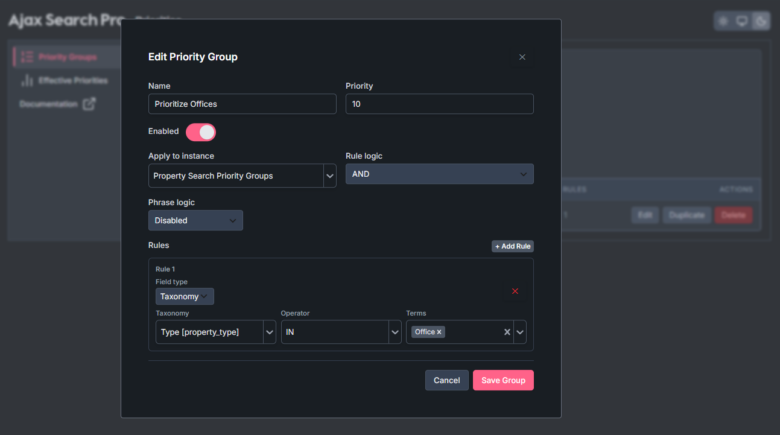Remove the Office term tag

click(x=439, y=332)
